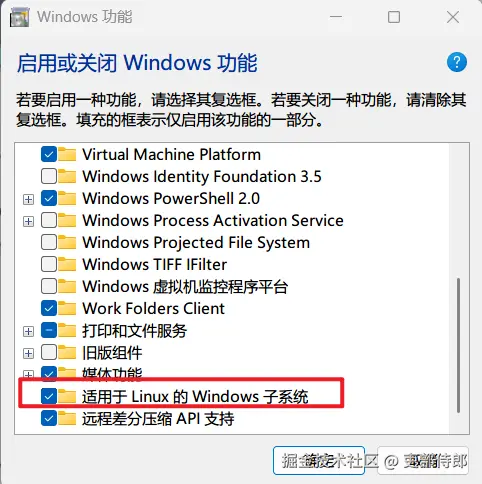Expand the Windows PowerShell 2.0 node
This screenshot has height=484, width=482.
(28, 199)
